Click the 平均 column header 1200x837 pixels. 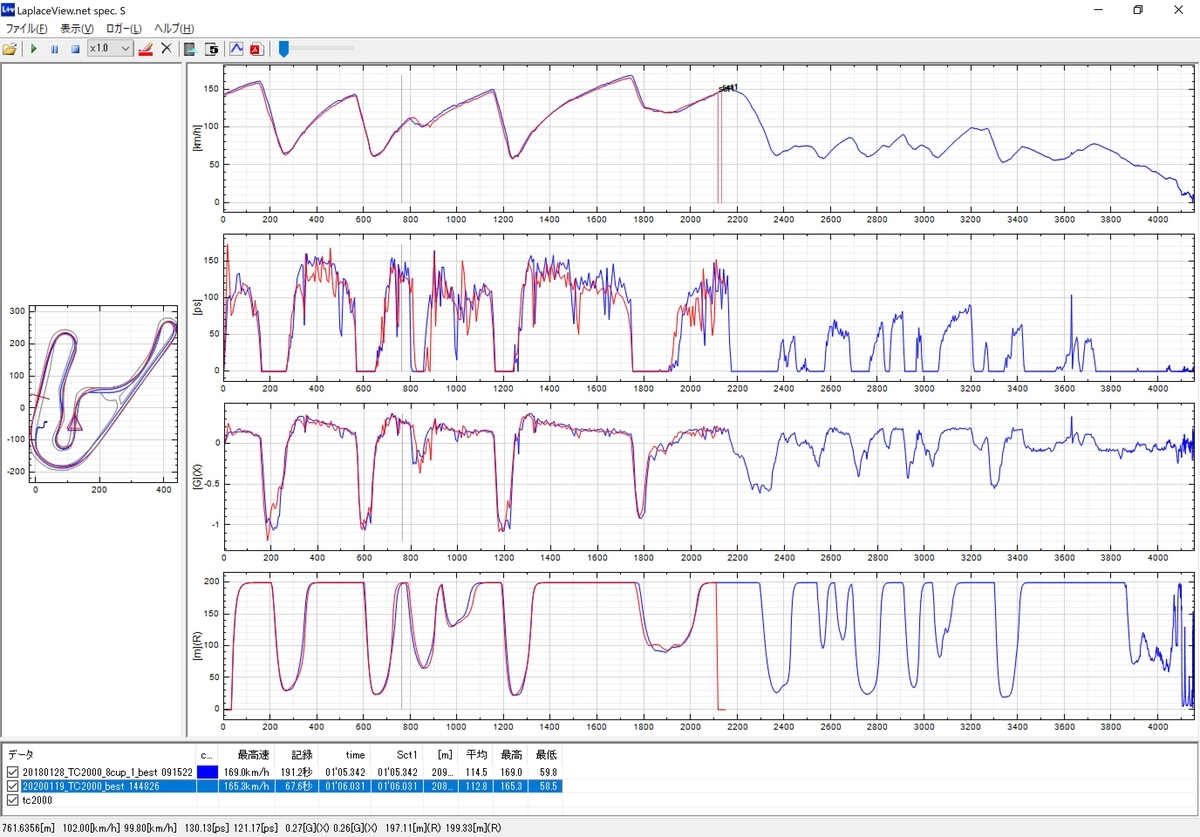(x=476, y=755)
